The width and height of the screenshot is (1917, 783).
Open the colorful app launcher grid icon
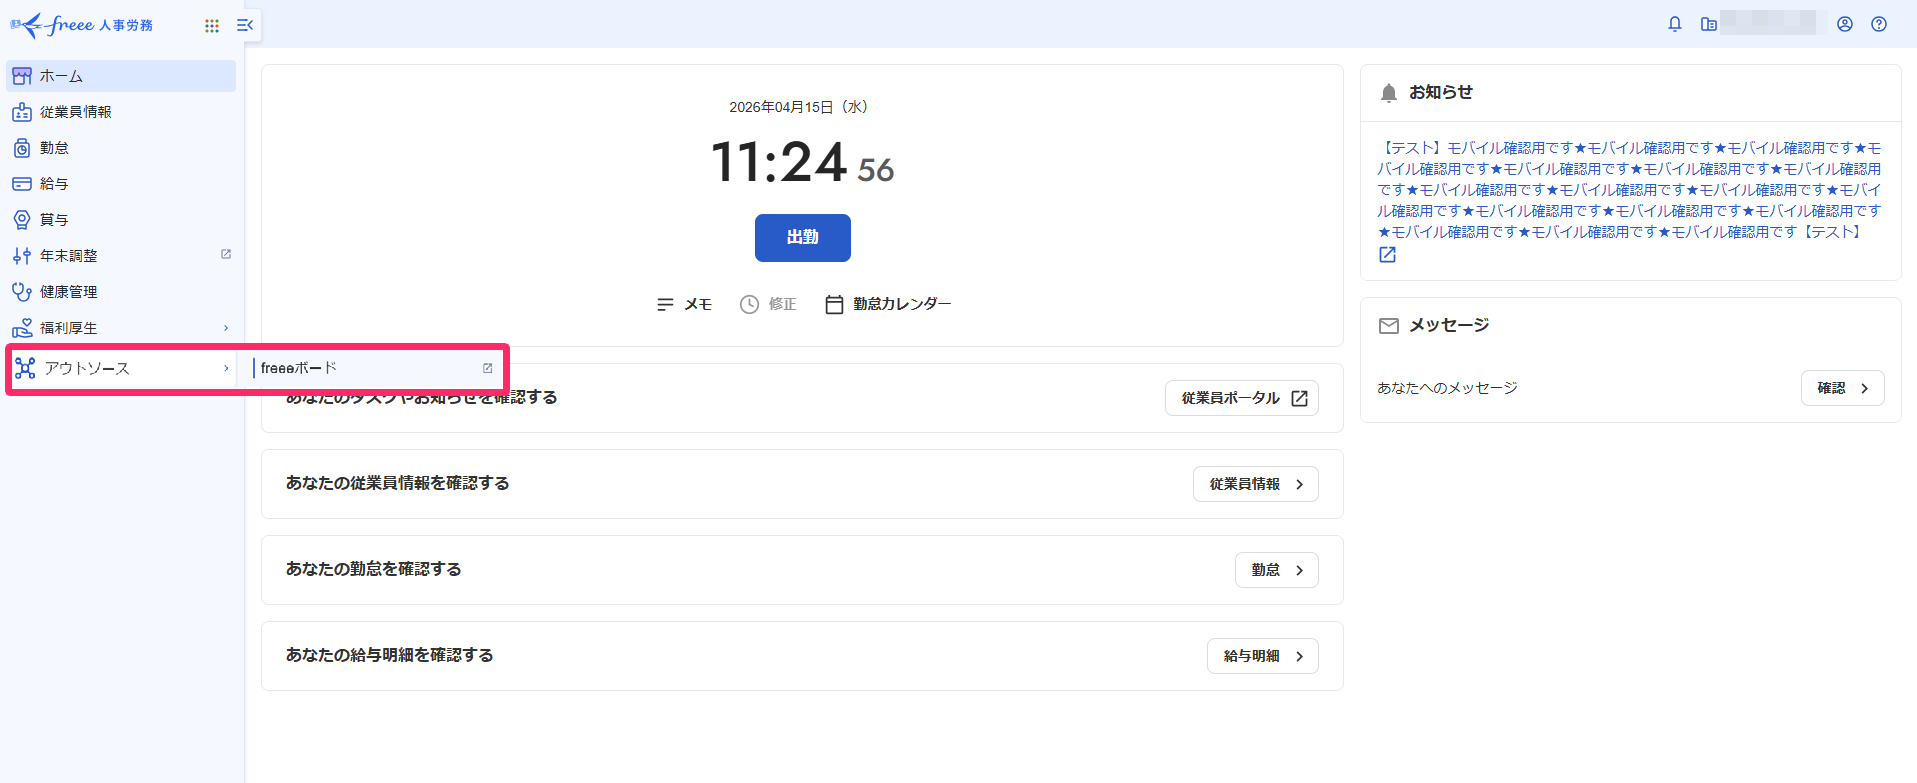coord(212,26)
